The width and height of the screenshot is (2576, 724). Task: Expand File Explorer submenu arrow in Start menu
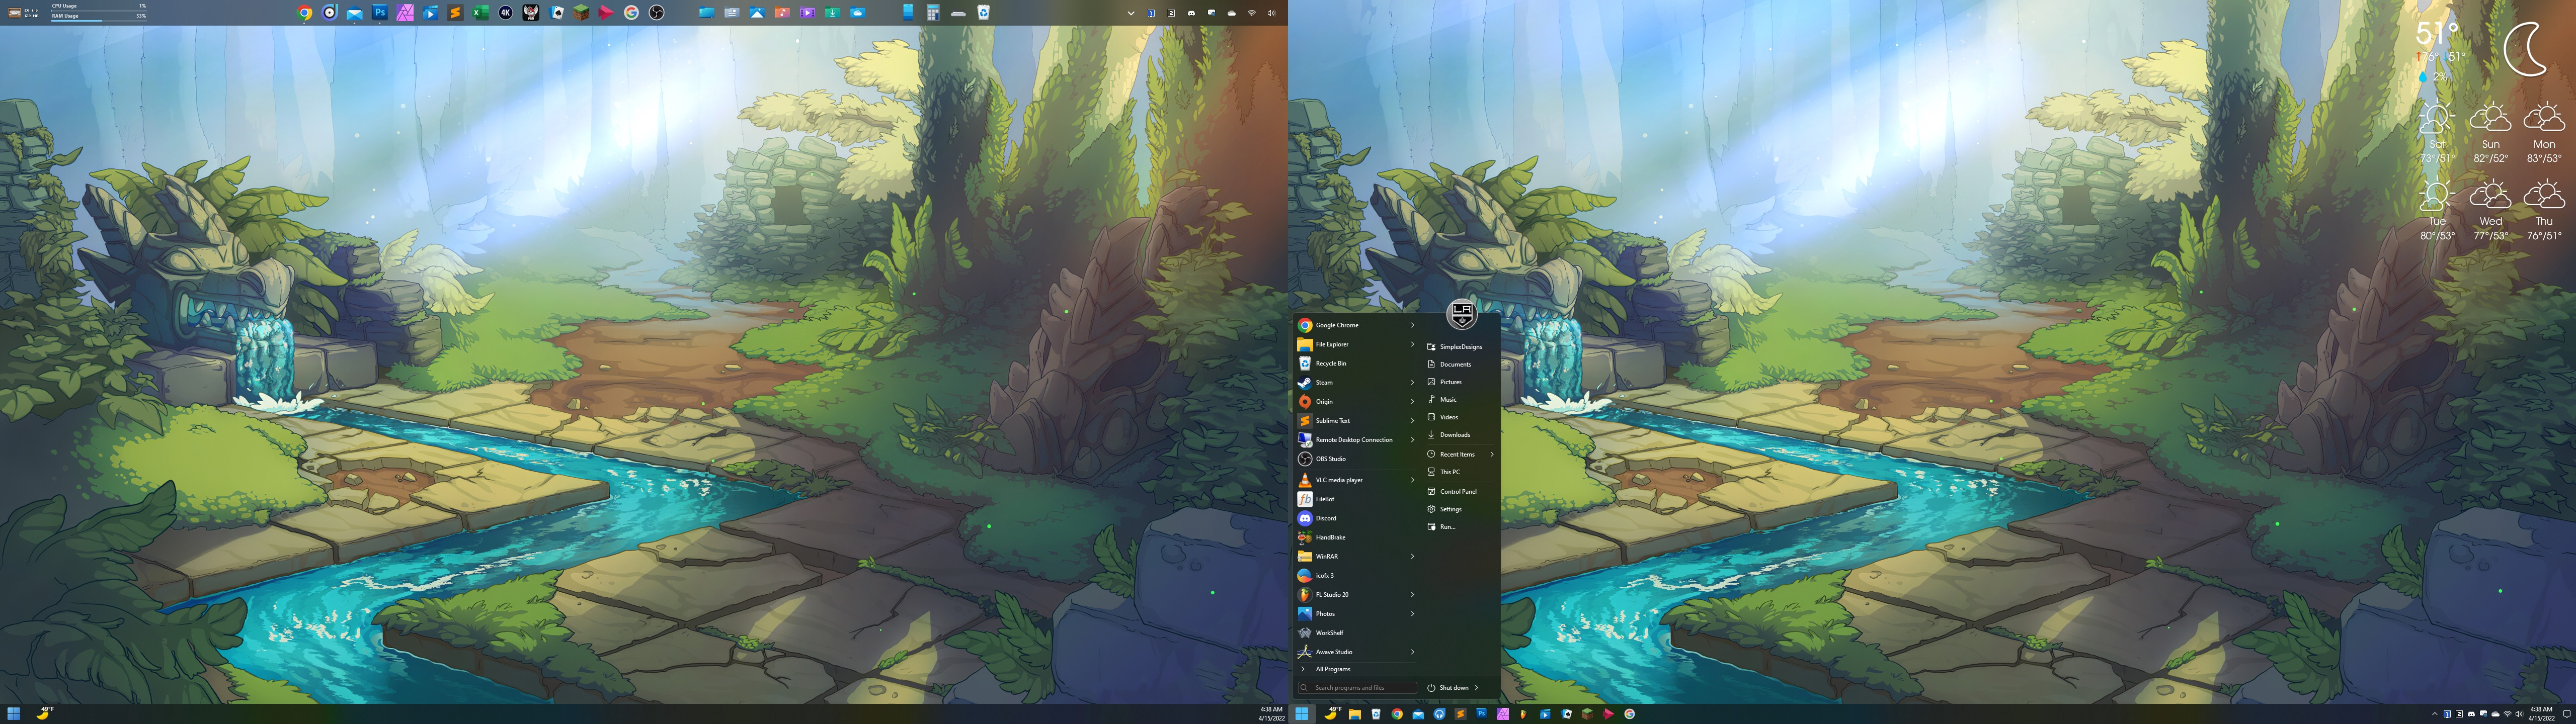click(1412, 344)
